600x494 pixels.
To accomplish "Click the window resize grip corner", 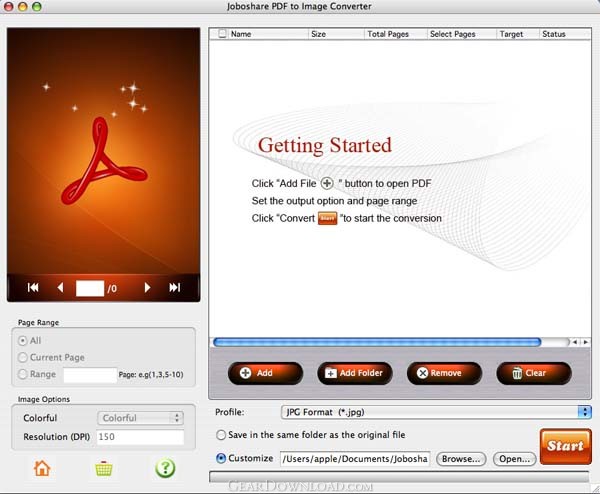I will point(595,489).
